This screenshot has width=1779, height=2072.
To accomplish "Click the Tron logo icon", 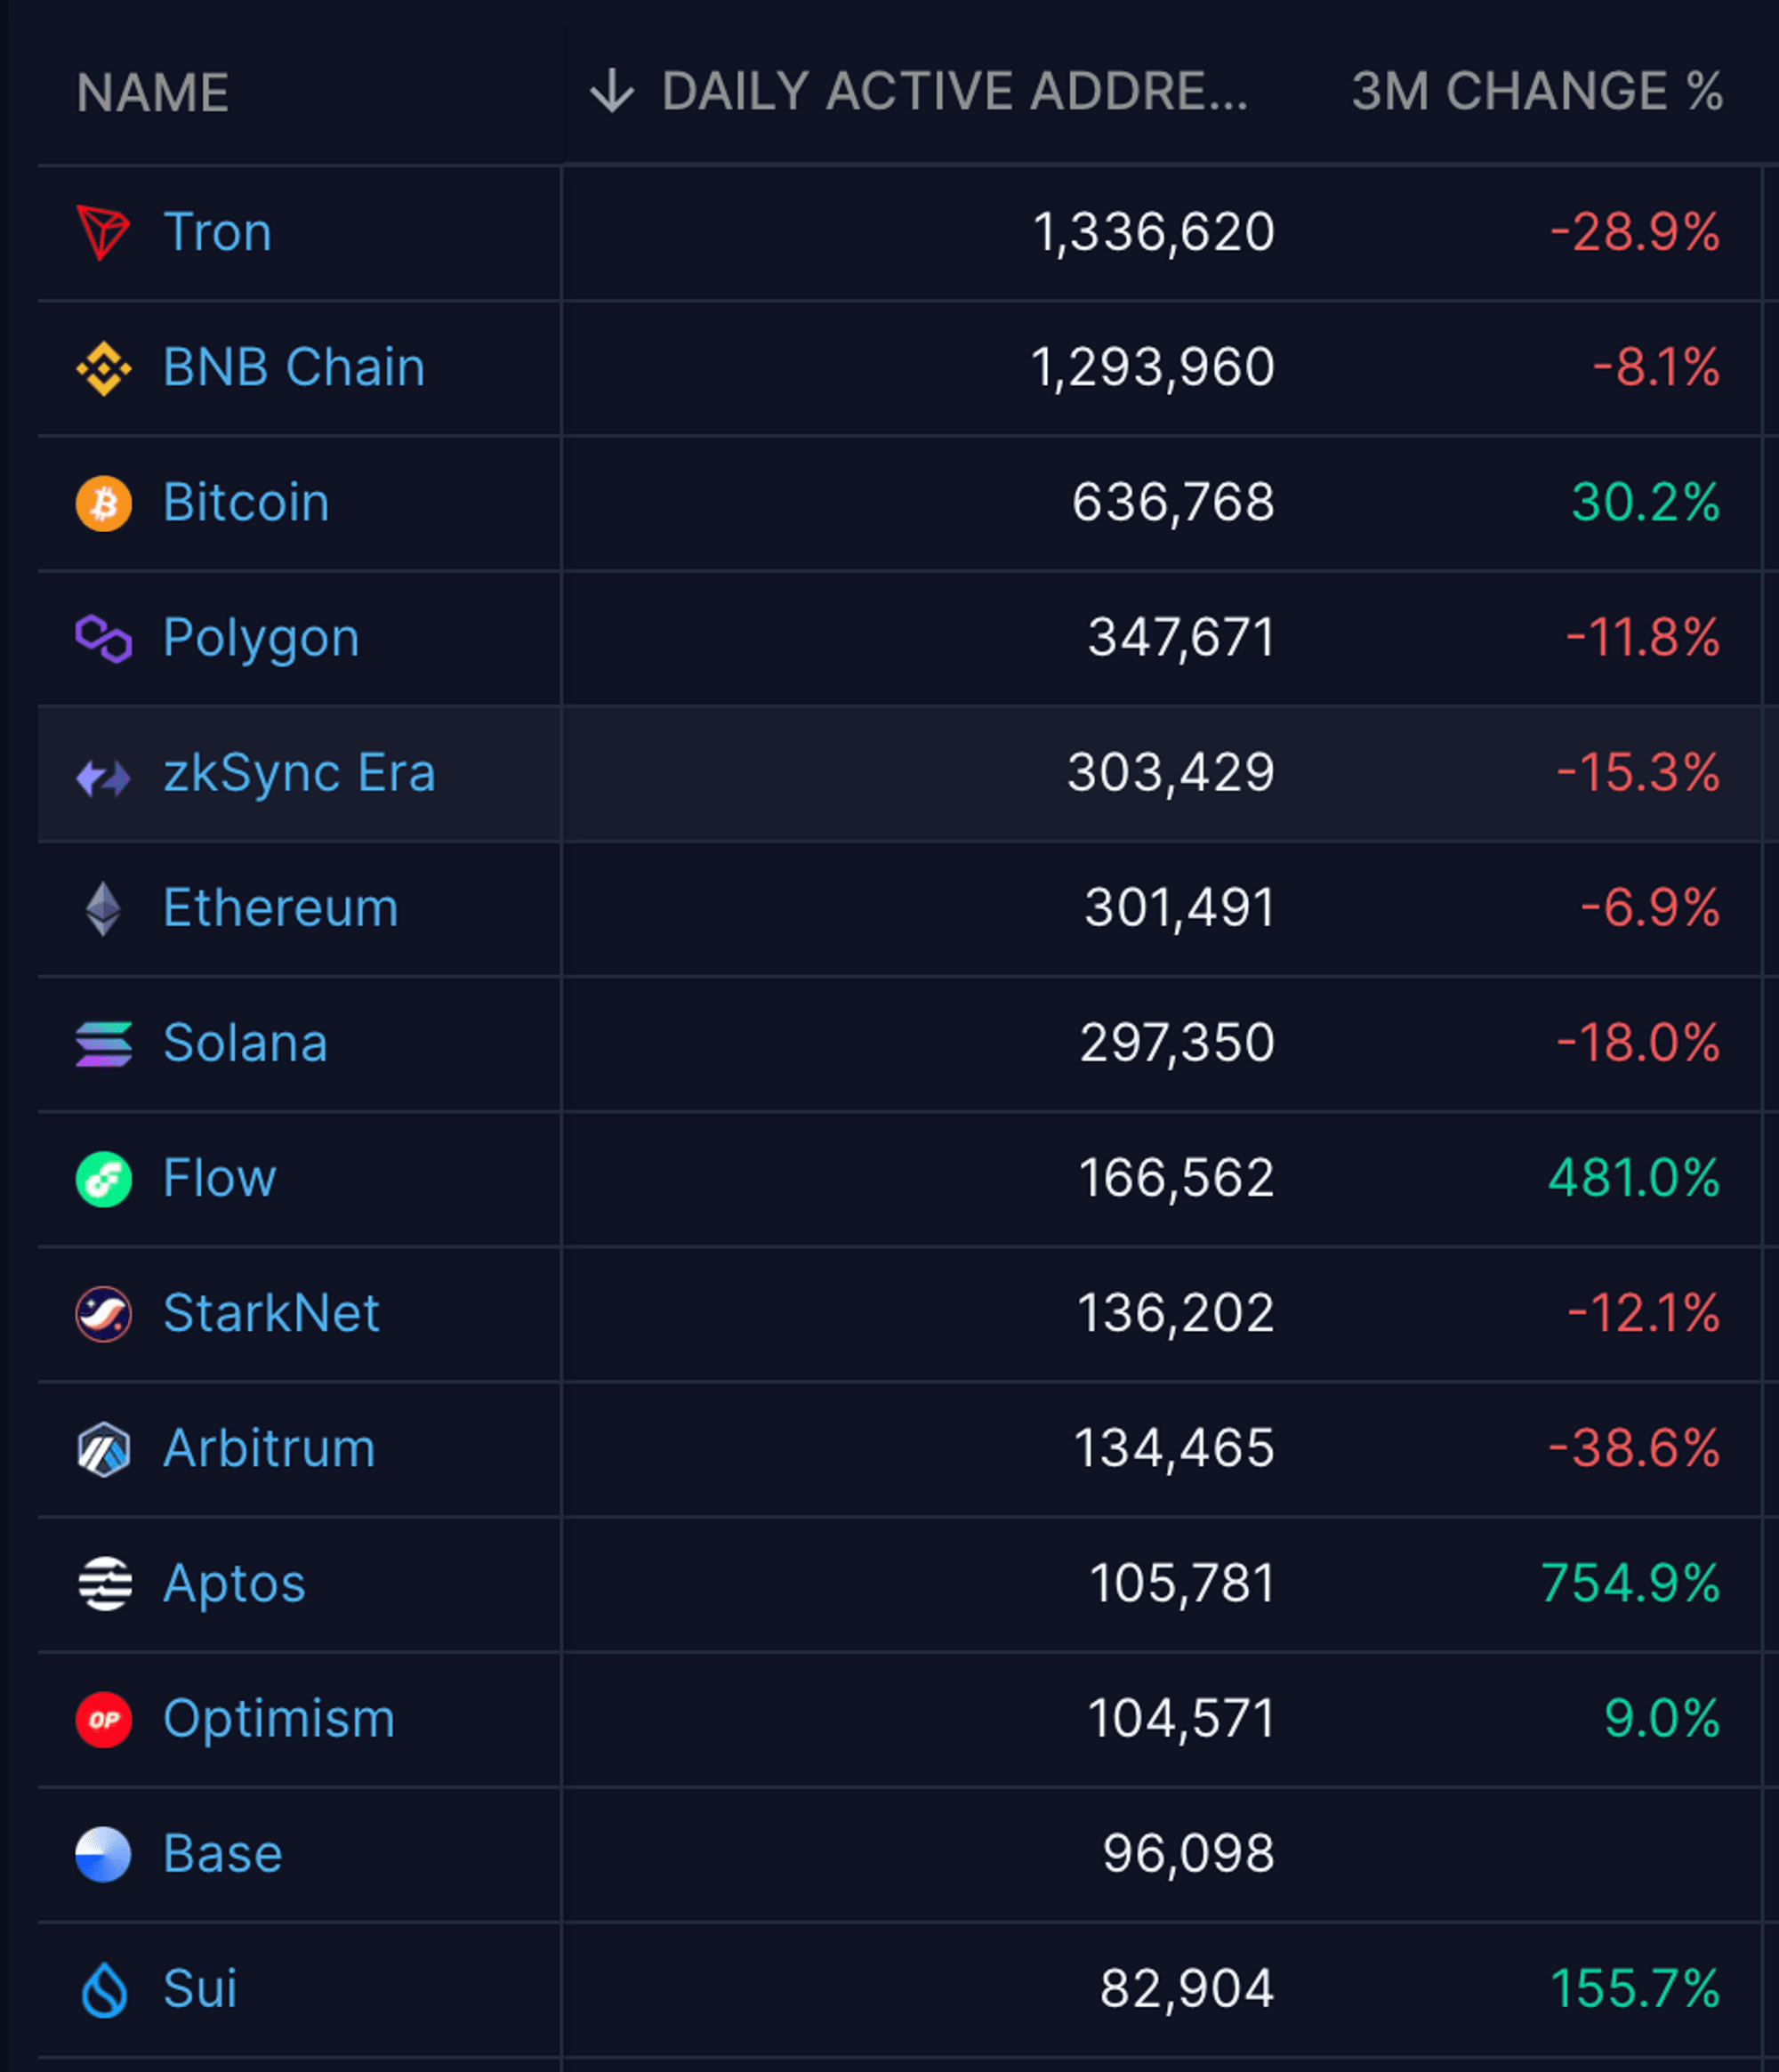I will pyautogui.click(x=102, y=232).
